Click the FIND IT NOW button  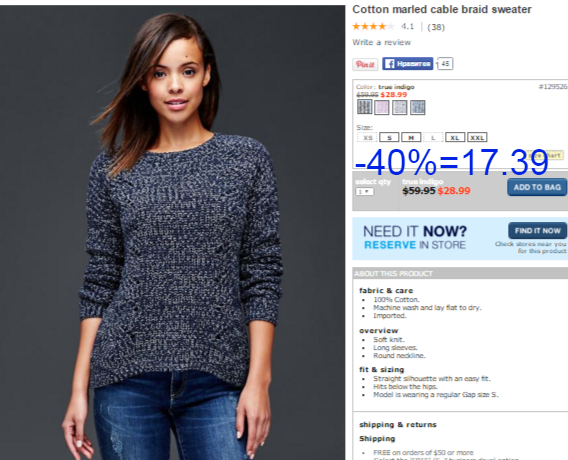(538, 231)
